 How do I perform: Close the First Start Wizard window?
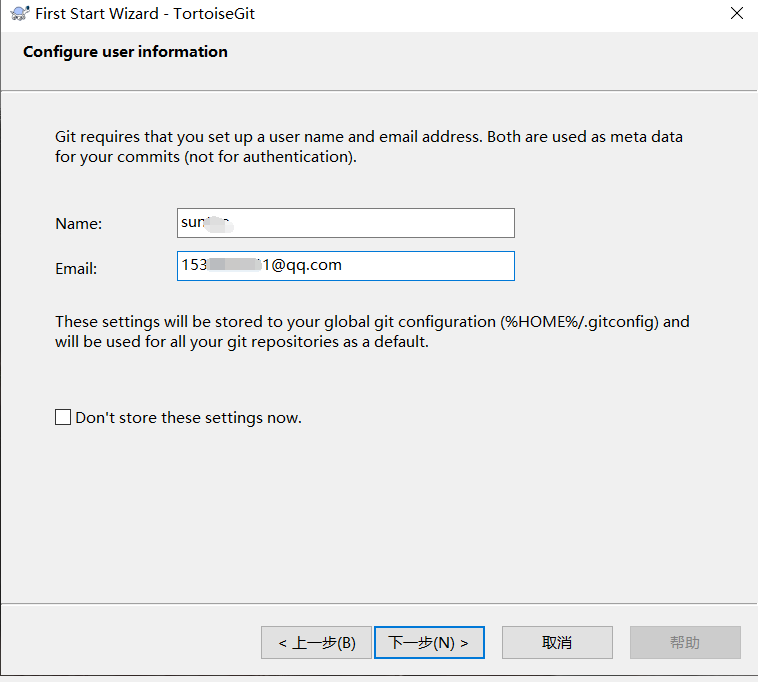[x=736, y=13]
